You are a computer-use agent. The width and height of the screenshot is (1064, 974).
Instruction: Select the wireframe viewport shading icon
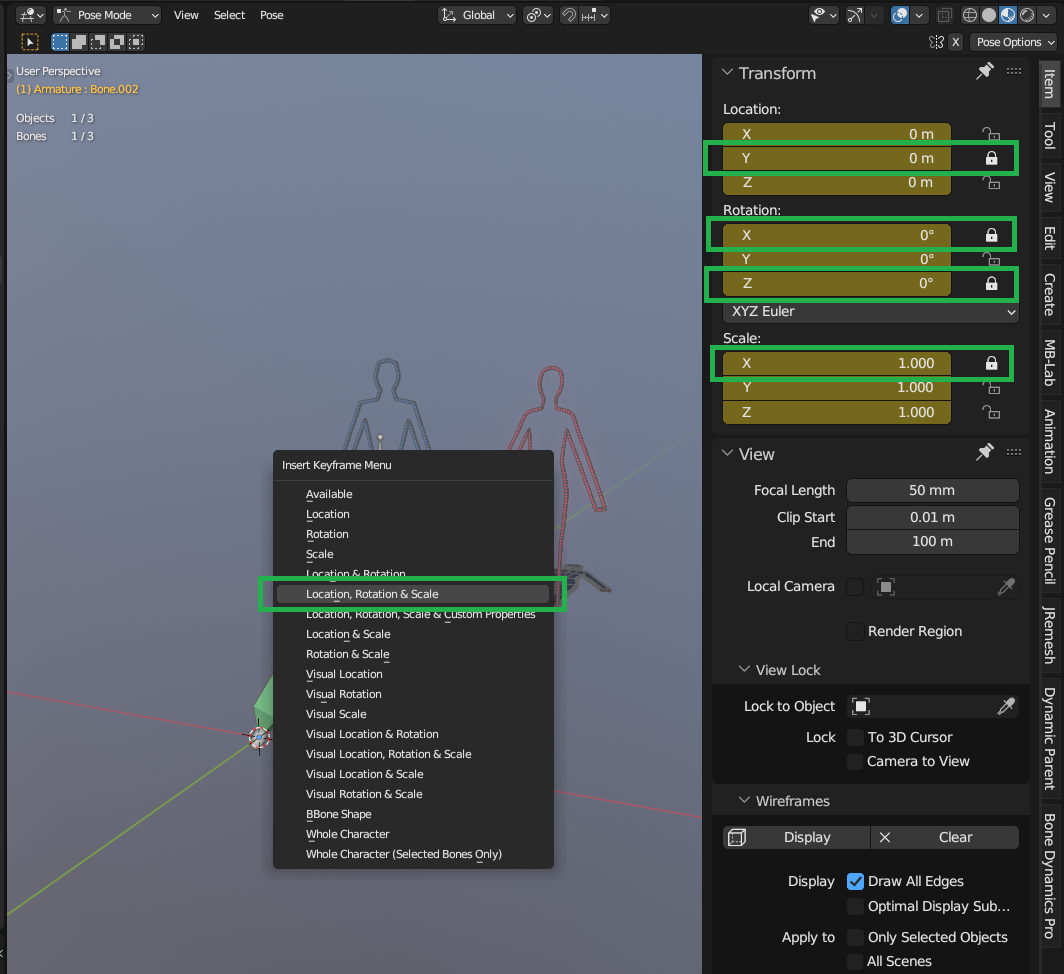tap(970, 15)
